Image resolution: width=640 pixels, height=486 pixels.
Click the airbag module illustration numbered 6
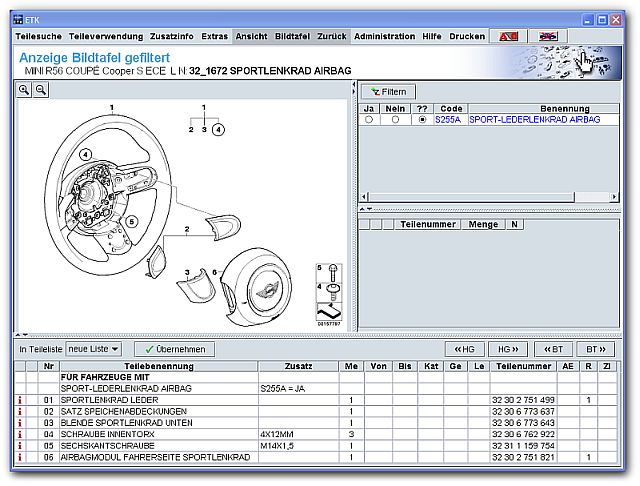coord(256,288)
